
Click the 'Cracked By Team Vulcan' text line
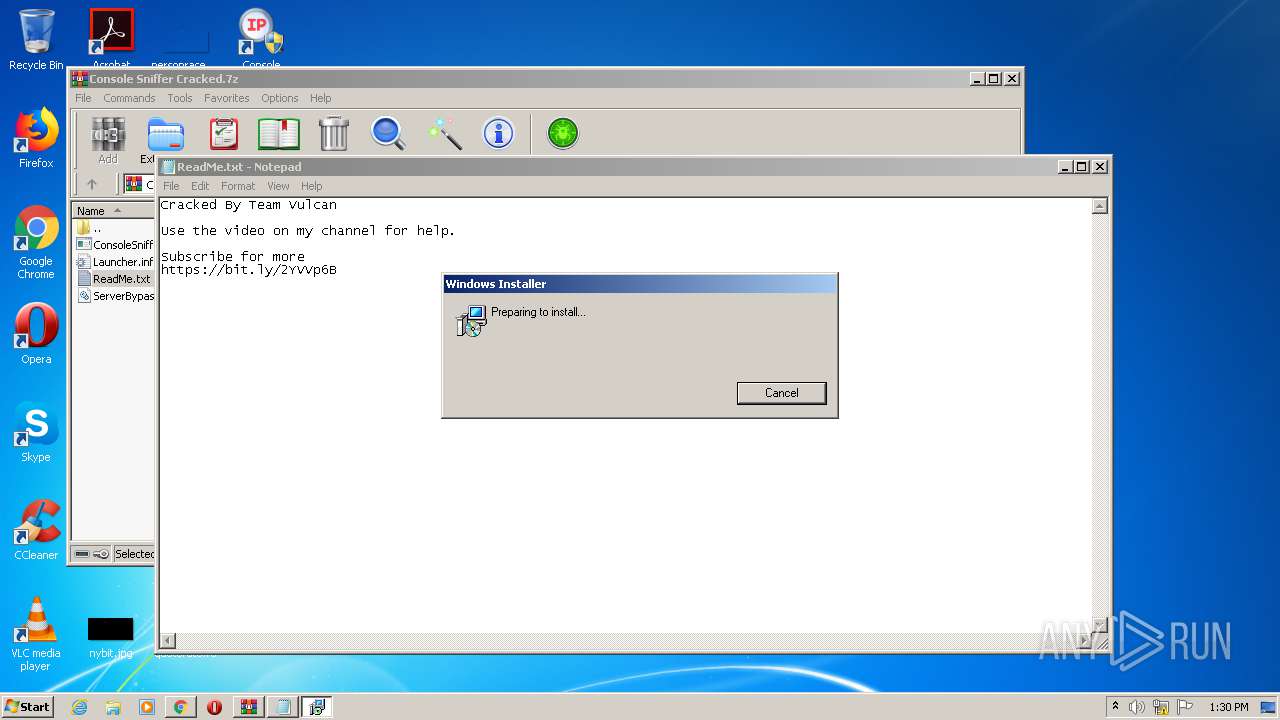(249, 205)
